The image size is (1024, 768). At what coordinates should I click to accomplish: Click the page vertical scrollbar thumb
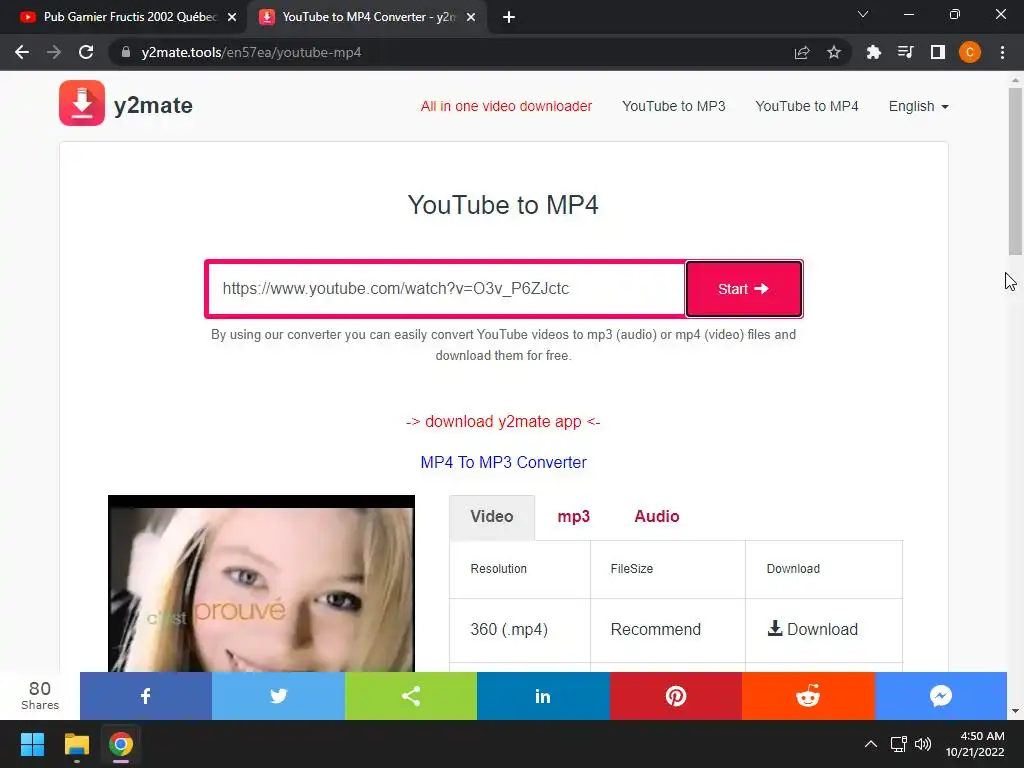(x=1015, y=171)
